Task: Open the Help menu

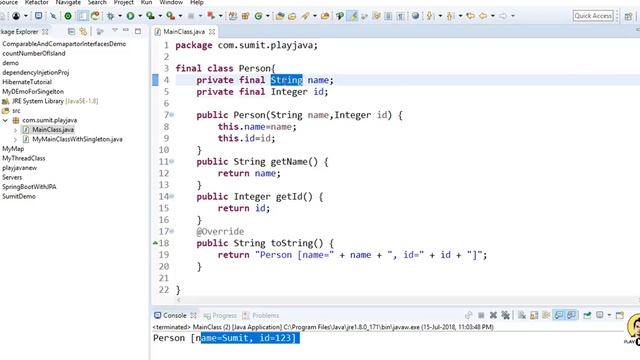Action: pos(197,2)
